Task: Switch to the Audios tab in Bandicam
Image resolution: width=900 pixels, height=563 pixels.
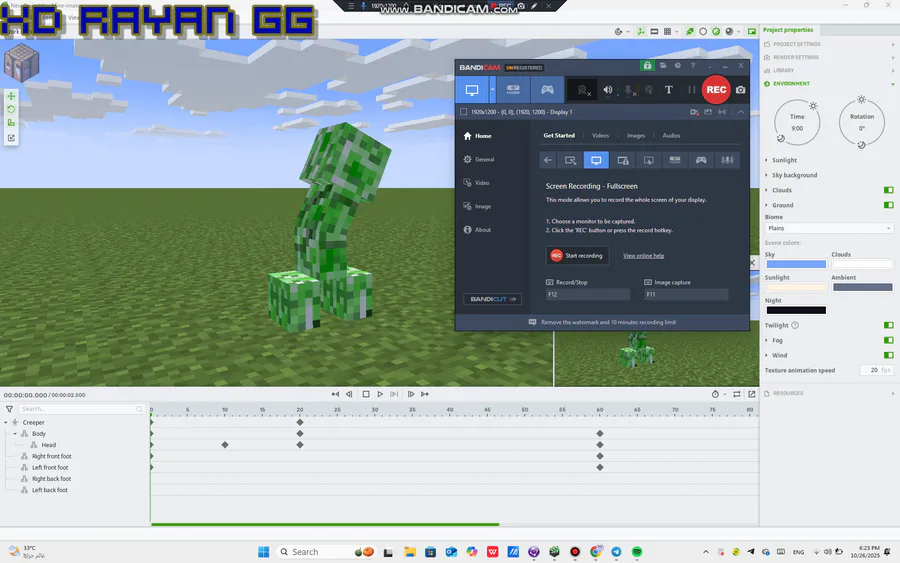Action: click(x=671, y=136)
